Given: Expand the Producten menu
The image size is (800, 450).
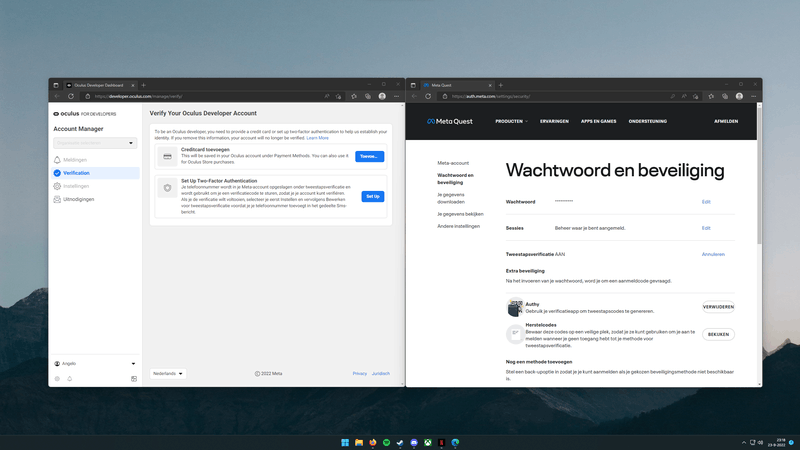Looking at the screenshot, I should [511, 121].
